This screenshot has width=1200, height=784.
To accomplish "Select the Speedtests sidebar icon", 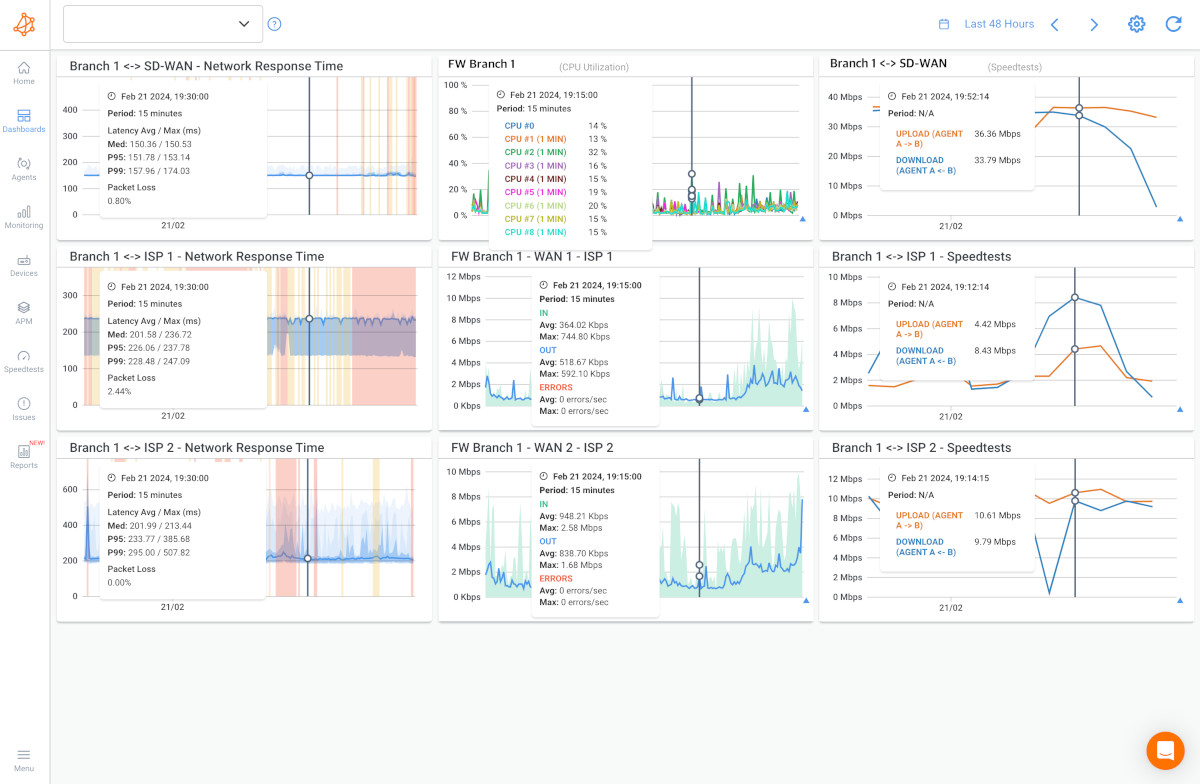I will pos(23,361).
